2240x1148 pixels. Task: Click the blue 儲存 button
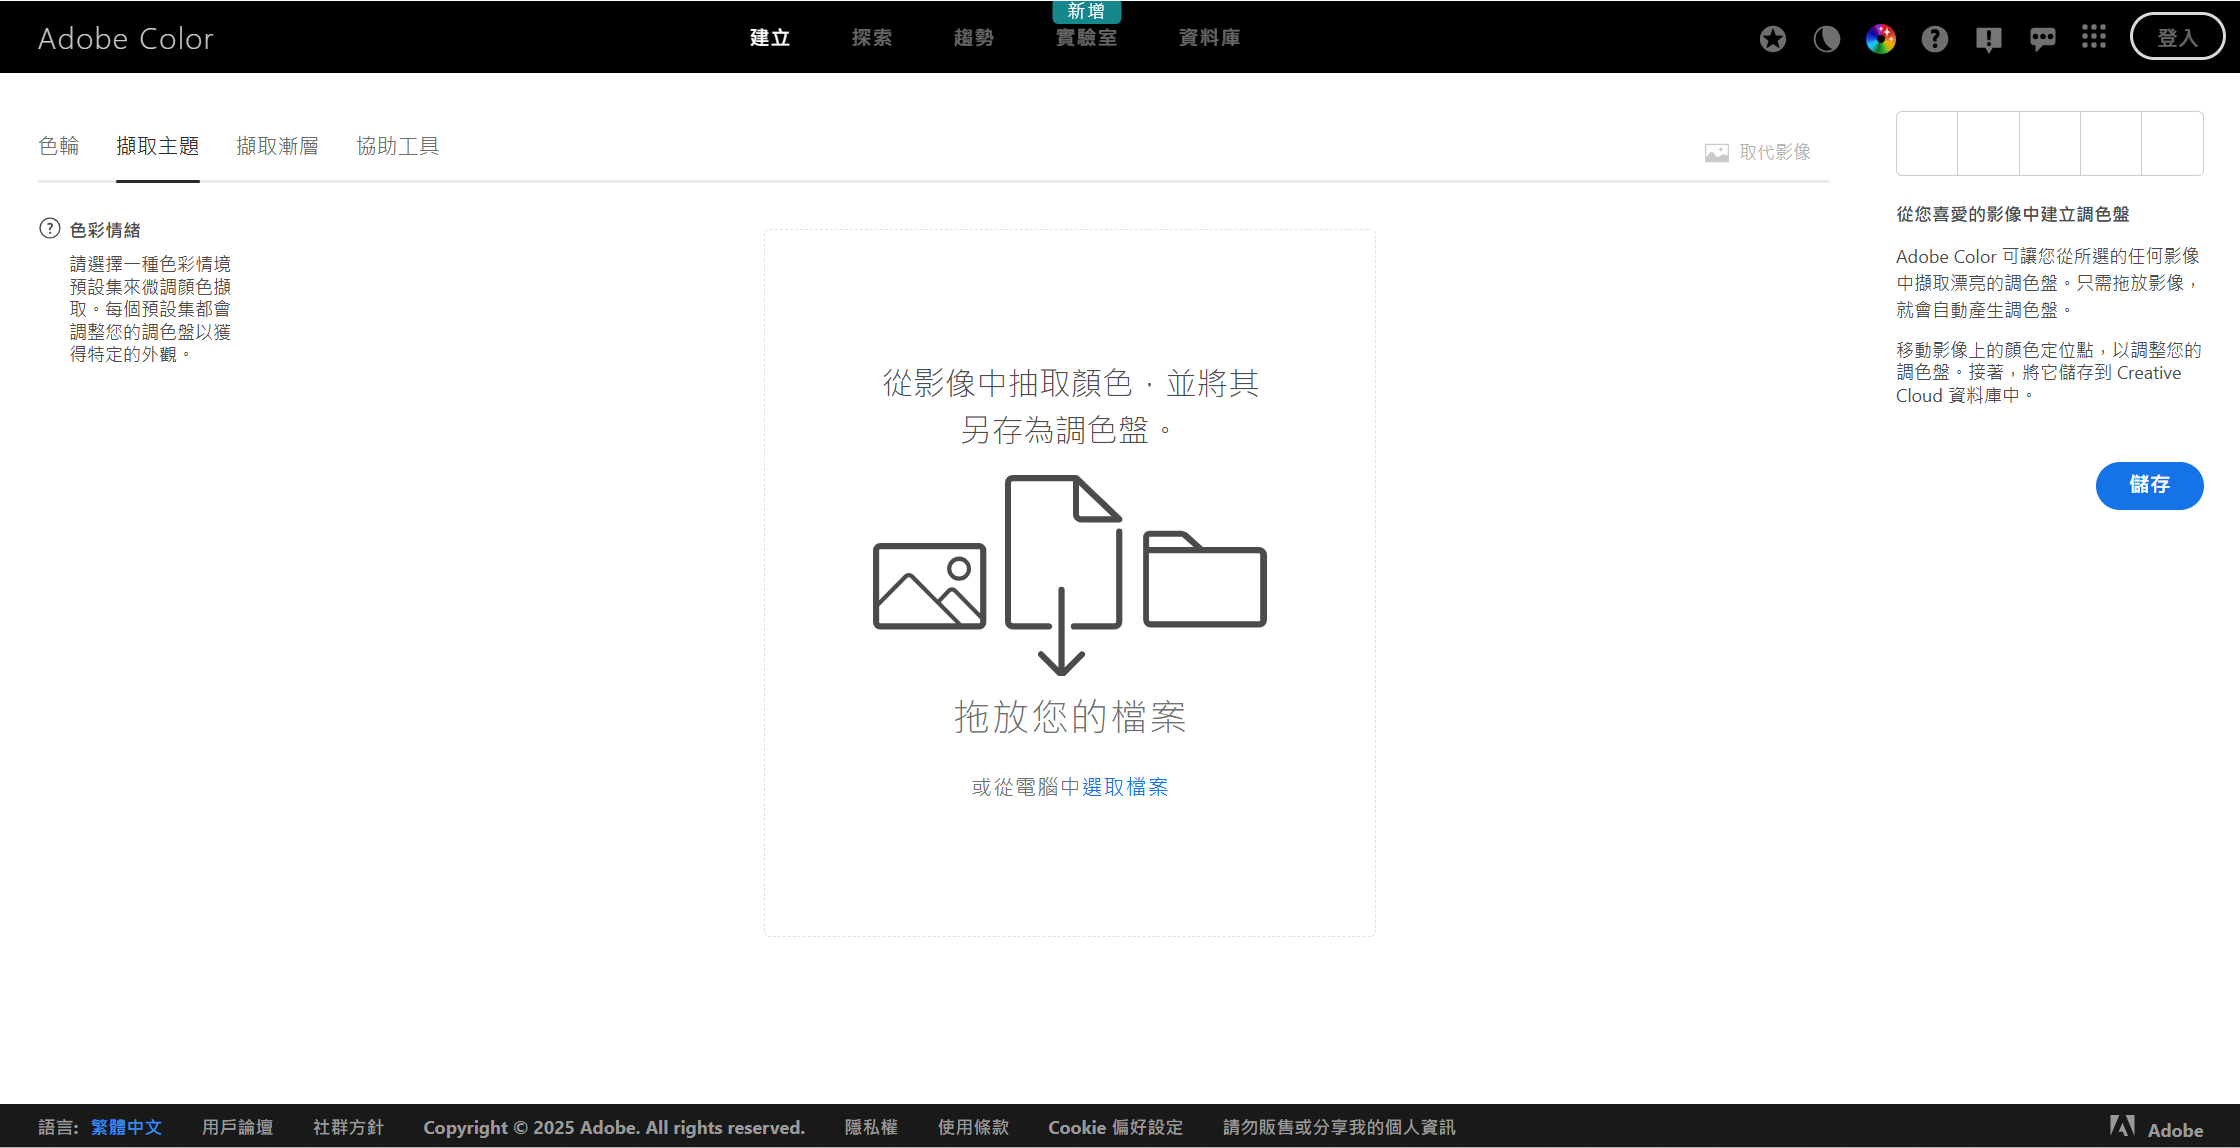click(x=2149, y=485)
